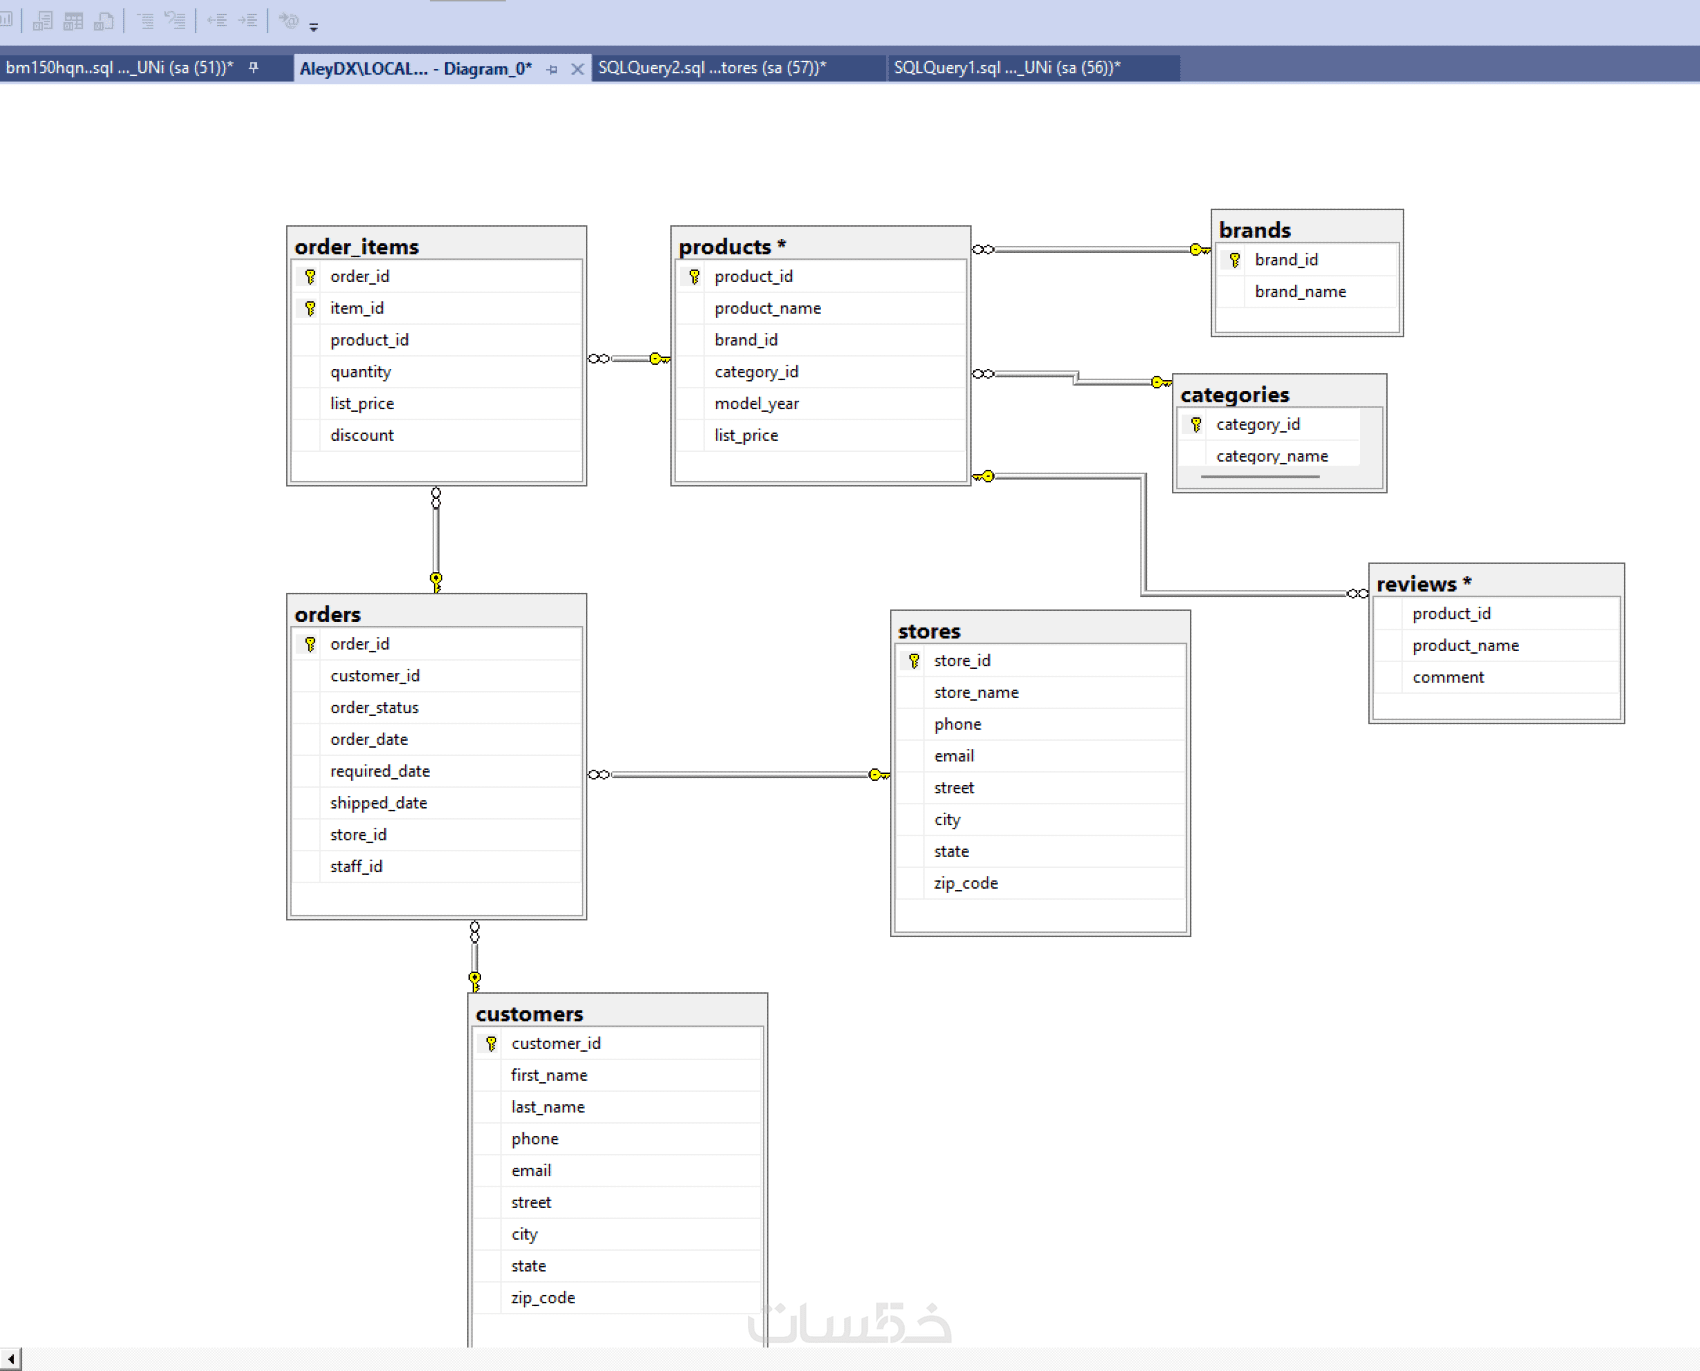Image resolution: width=1700 pixels, height=1371 pixels.
Task: Select the shipped_date column in orders
Action: click(437, 803)
